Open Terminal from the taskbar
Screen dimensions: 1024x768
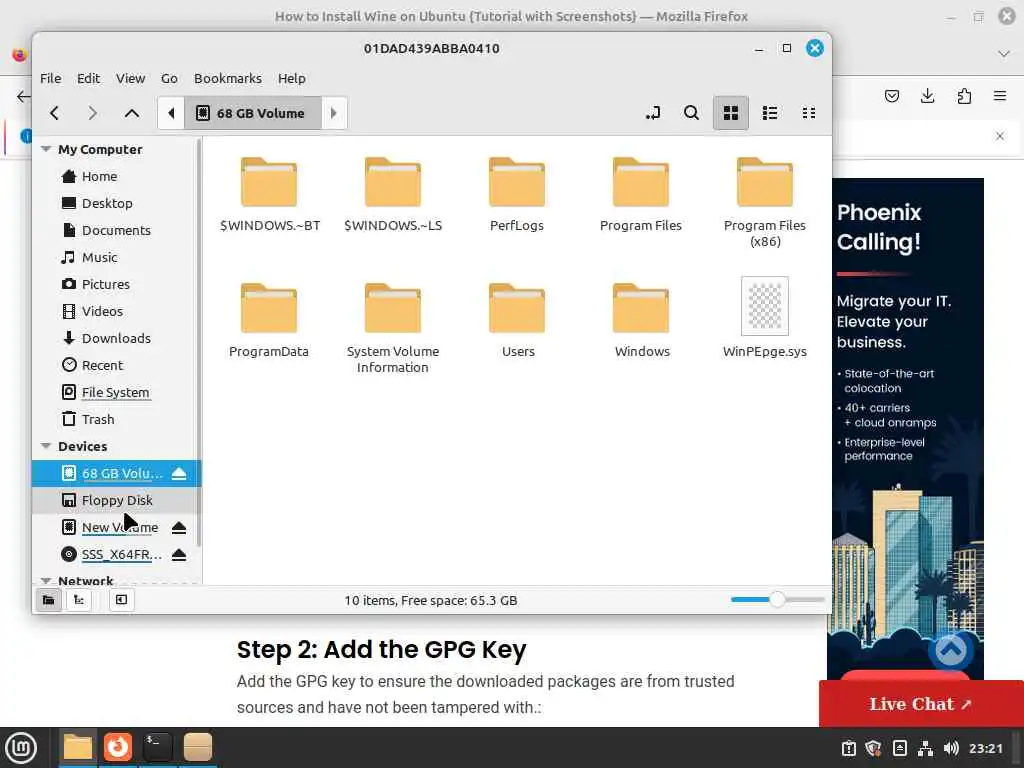[157, 747]
